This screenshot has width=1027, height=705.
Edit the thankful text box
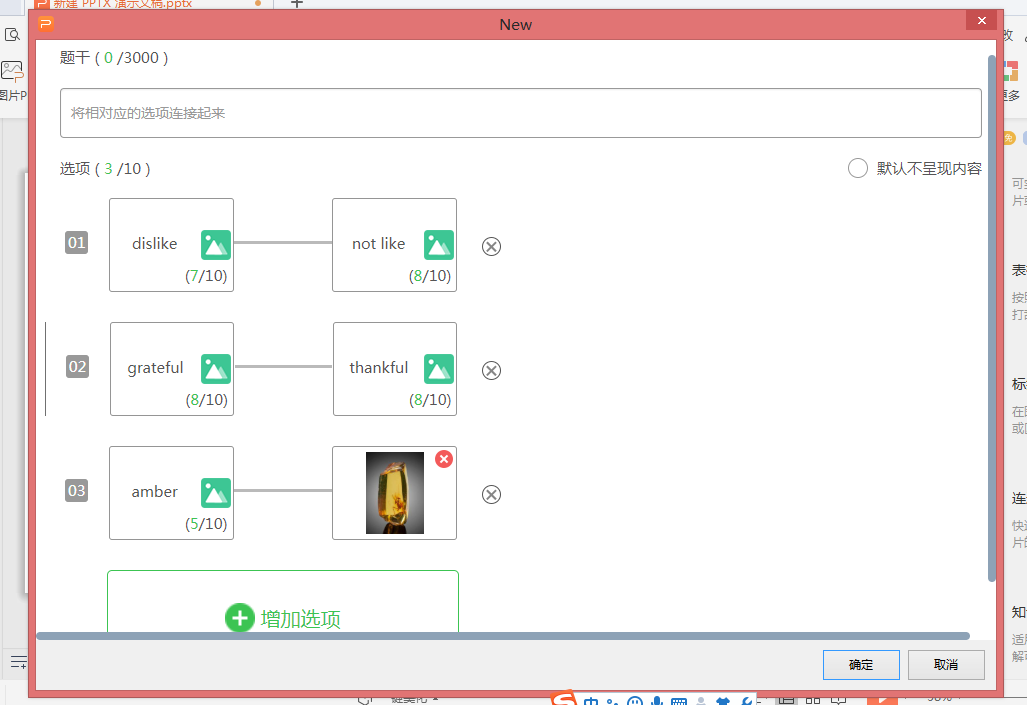point(378,368)
